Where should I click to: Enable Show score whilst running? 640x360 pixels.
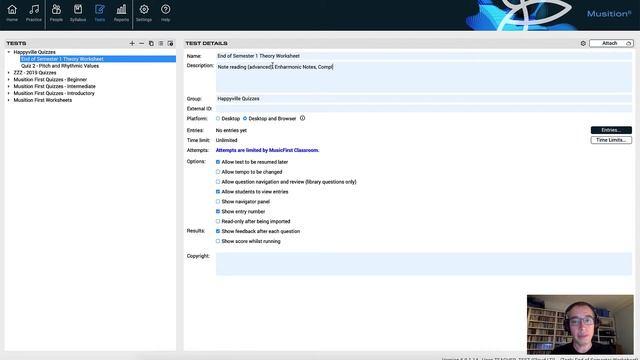click(218, 241)
